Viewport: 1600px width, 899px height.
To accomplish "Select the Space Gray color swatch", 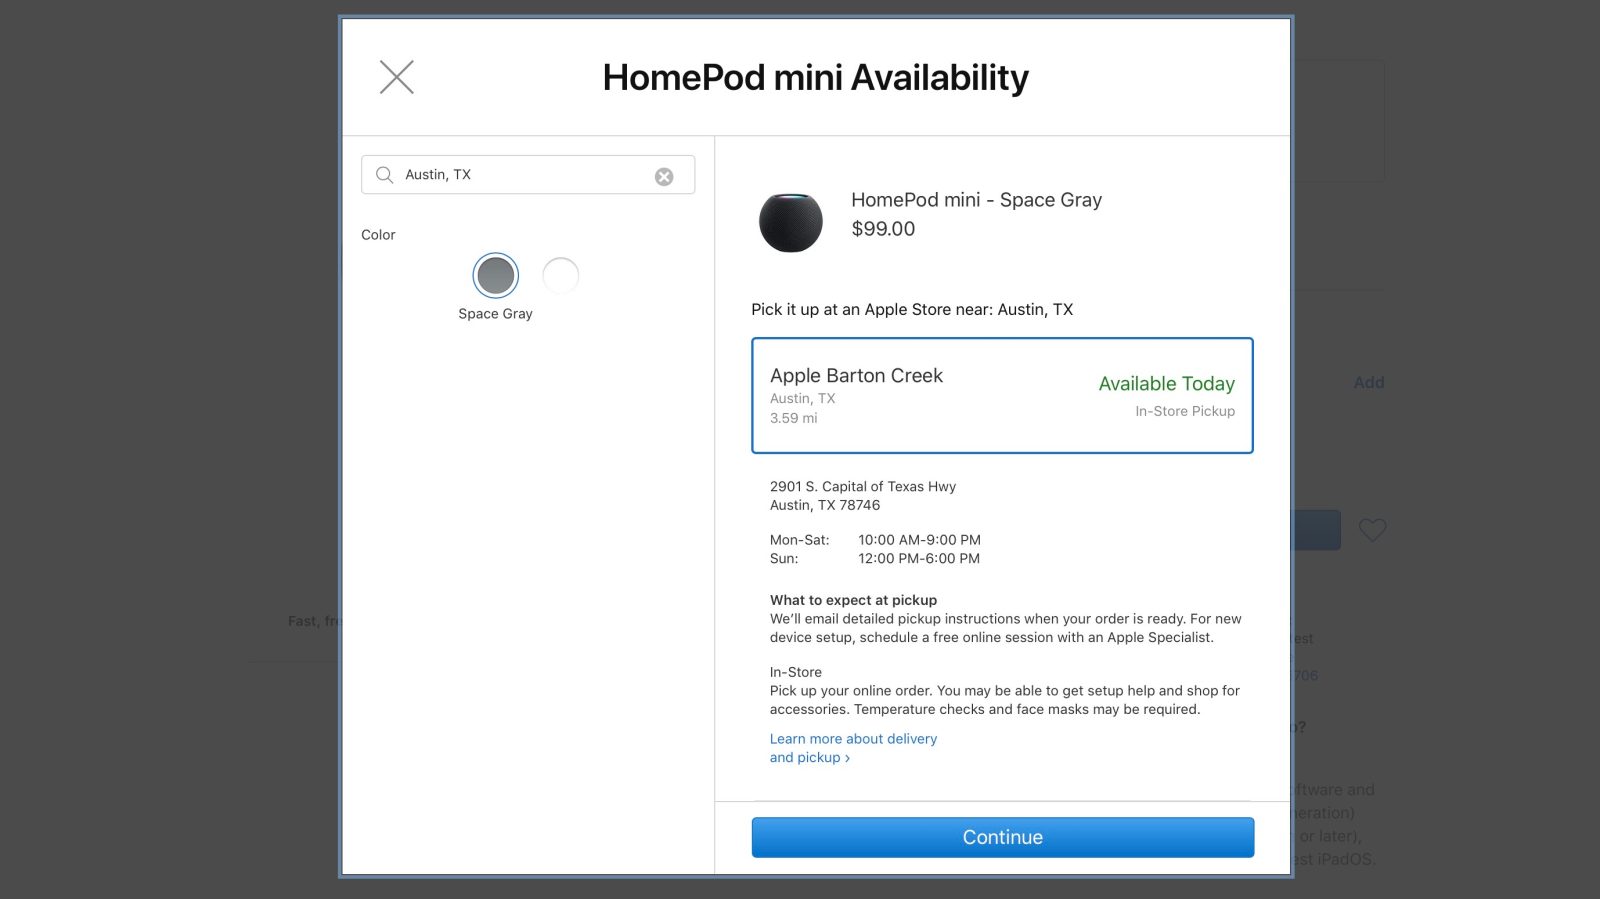I will tap(496, 276).
